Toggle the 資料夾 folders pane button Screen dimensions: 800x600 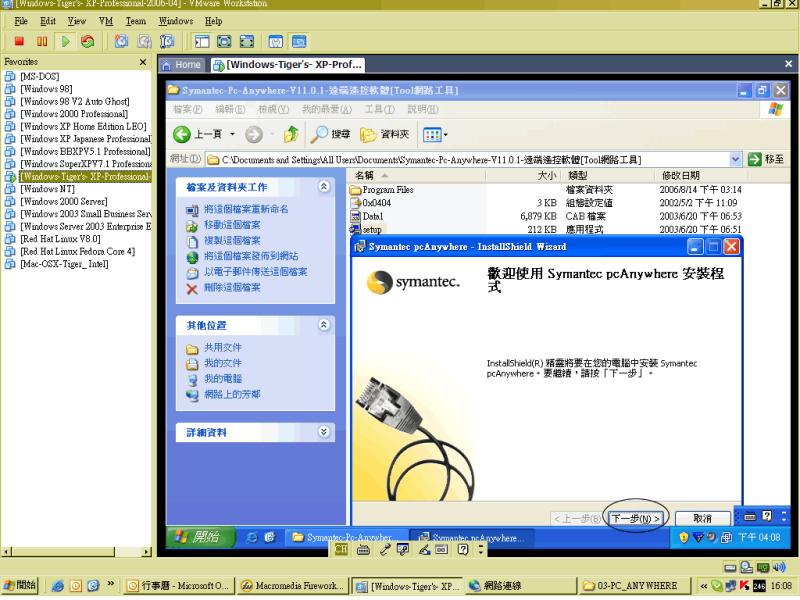coord(385,134)
